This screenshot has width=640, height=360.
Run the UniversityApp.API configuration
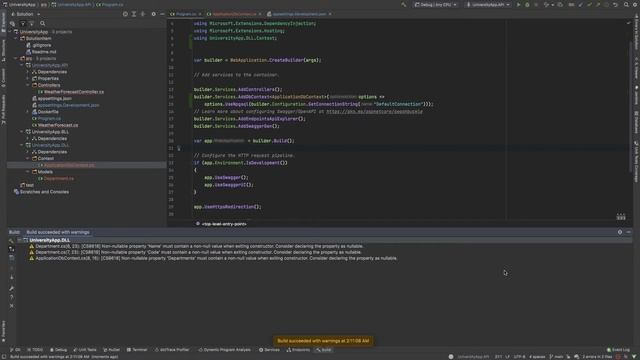[518, 5]
